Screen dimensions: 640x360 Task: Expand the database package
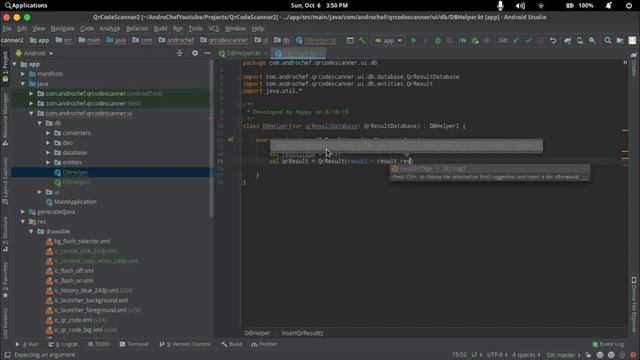[48, 152]
